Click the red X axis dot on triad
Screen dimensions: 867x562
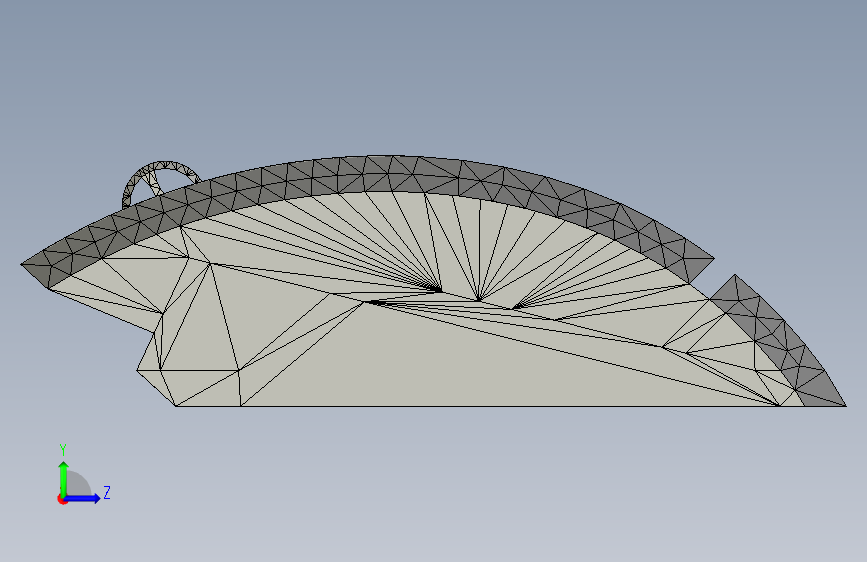tap(62, 499)
